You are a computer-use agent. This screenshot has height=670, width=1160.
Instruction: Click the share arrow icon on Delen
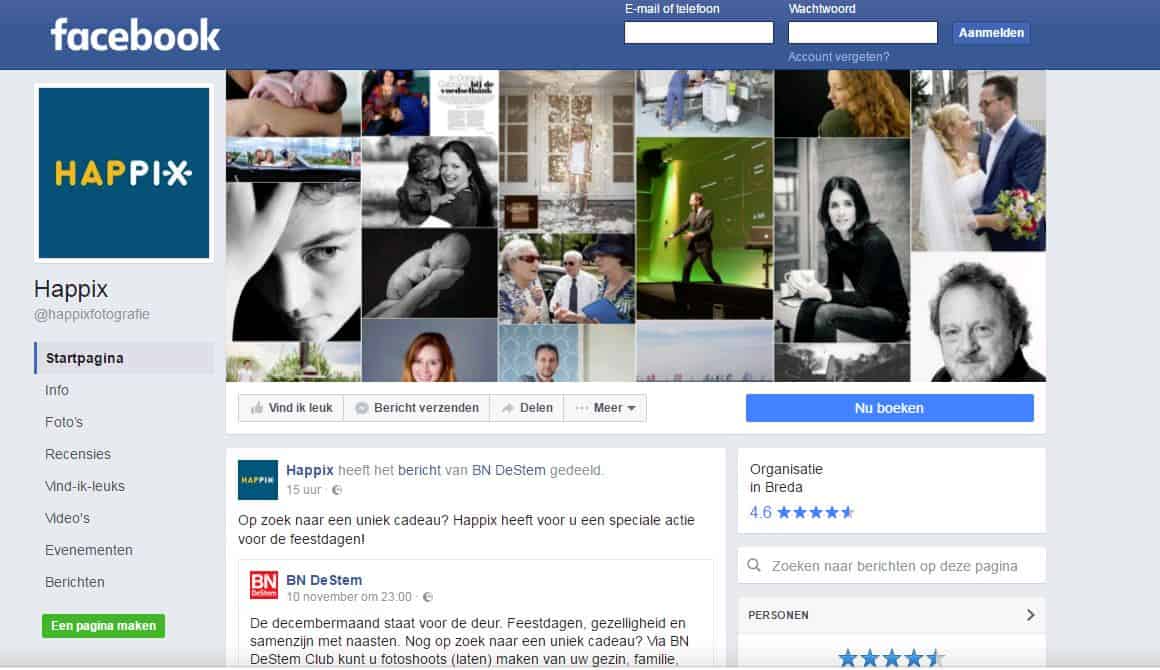coord(509,407)
